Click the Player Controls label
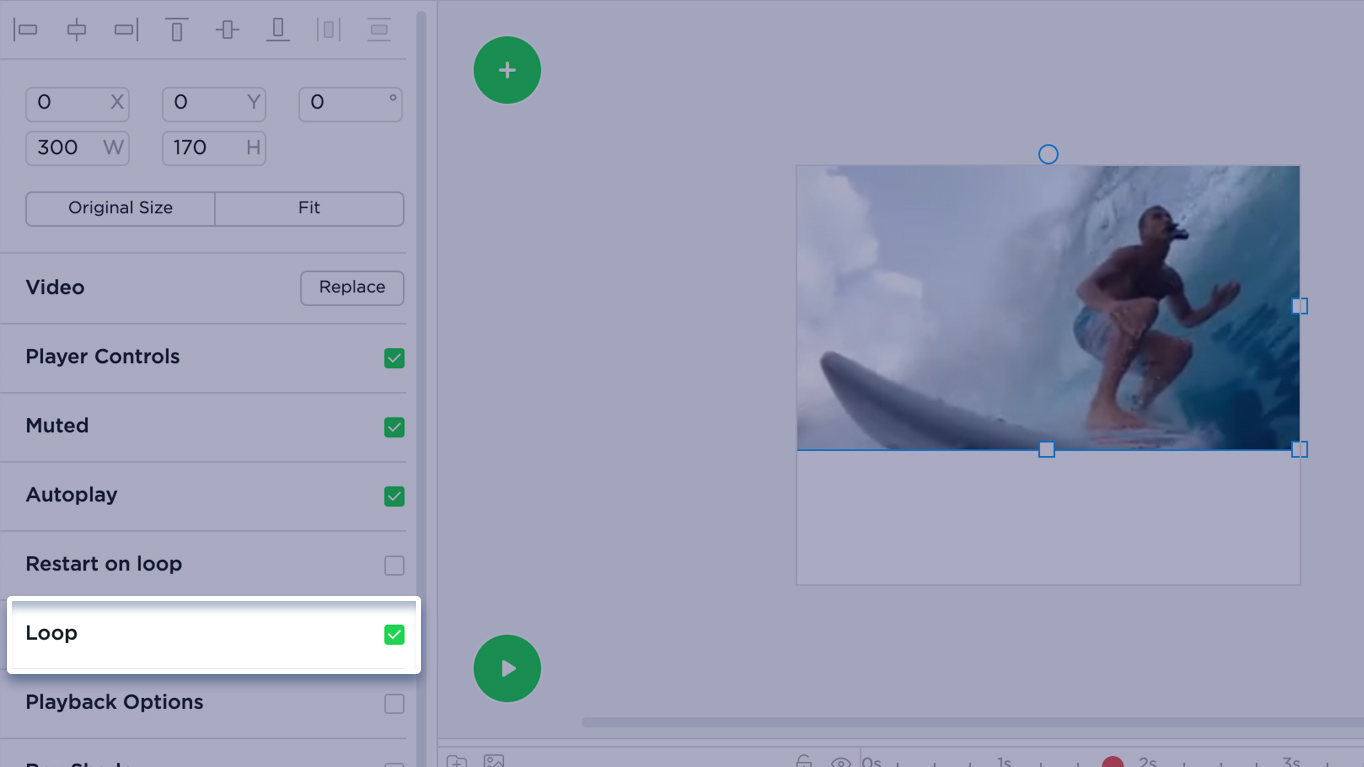 [x=103, y=357]
